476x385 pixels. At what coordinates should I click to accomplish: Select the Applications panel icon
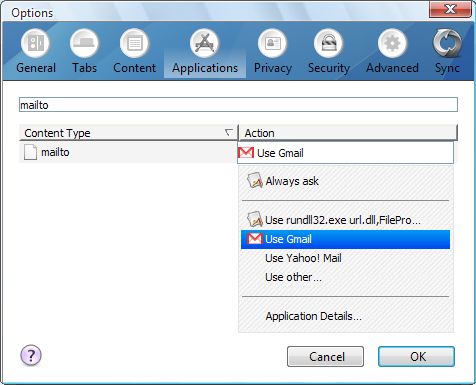click(x=205, y=43)
